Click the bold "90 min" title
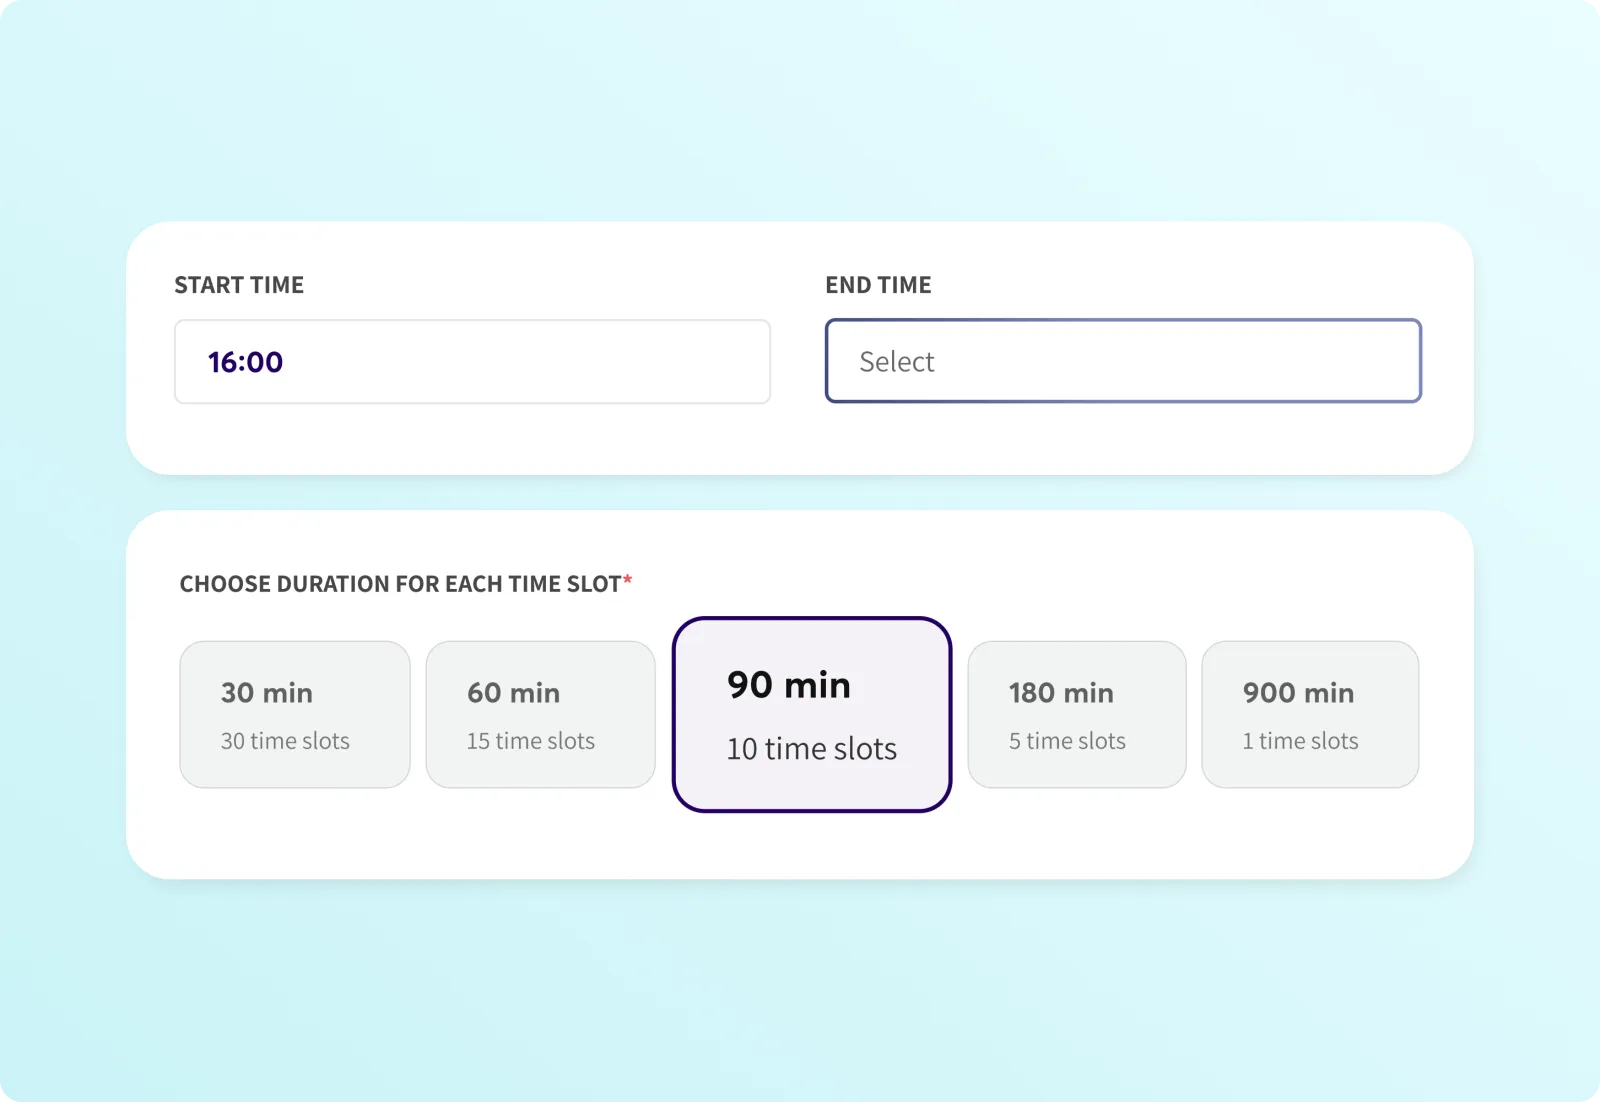The height and width of the screenshot is (1102, 1600). pyautogui.click(x=788, y=686)
